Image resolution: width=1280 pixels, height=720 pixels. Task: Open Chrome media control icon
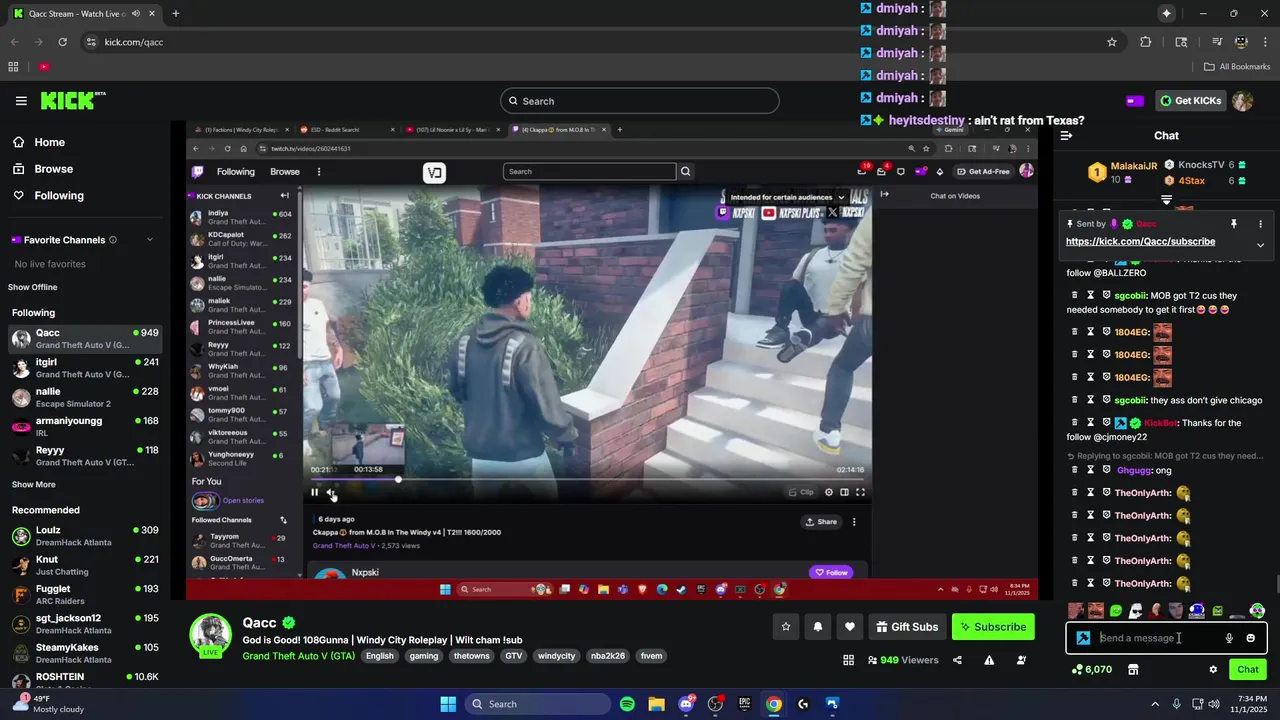tap(1216, 42)
